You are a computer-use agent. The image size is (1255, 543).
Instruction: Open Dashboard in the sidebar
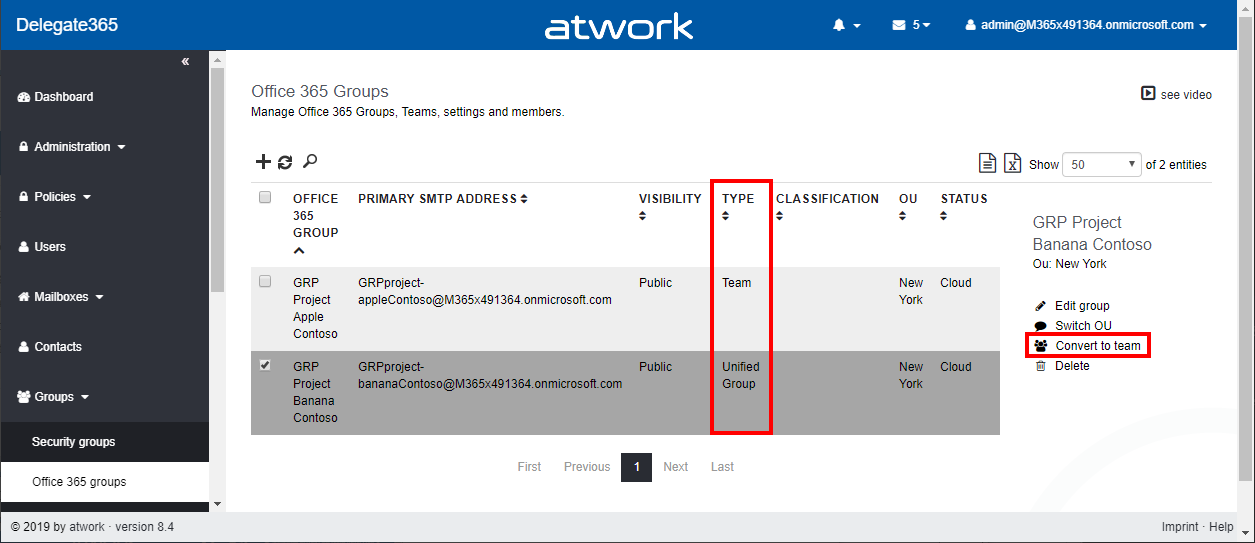coord(64,97)
